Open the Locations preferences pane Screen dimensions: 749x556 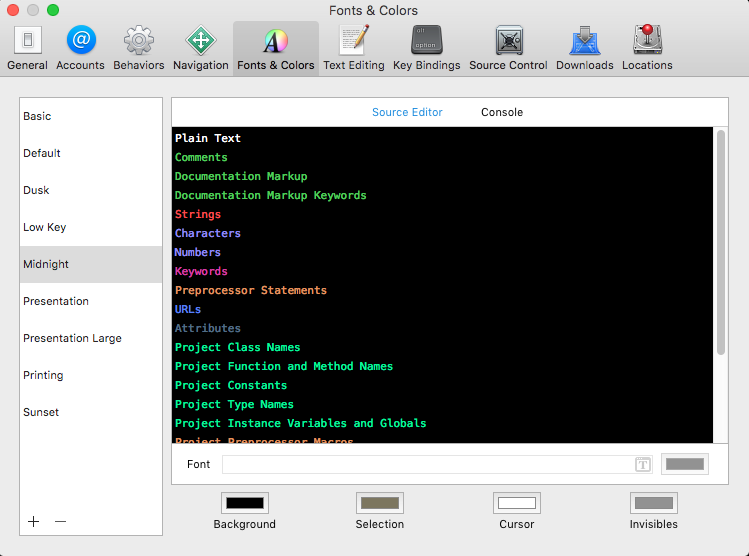click(x=647, y=48)
